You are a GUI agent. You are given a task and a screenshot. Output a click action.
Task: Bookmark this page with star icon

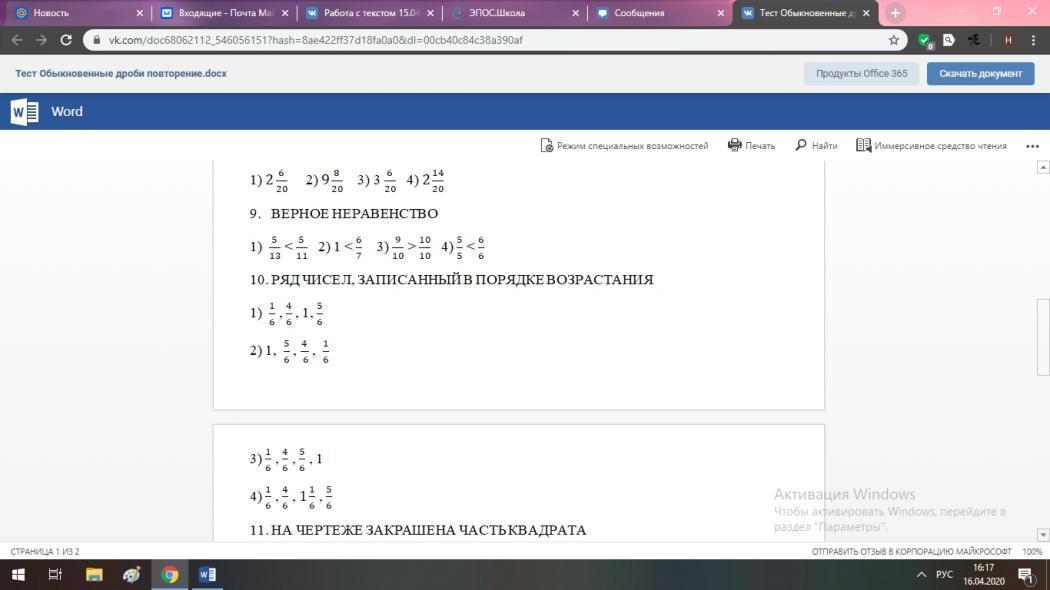click(894, 40)
